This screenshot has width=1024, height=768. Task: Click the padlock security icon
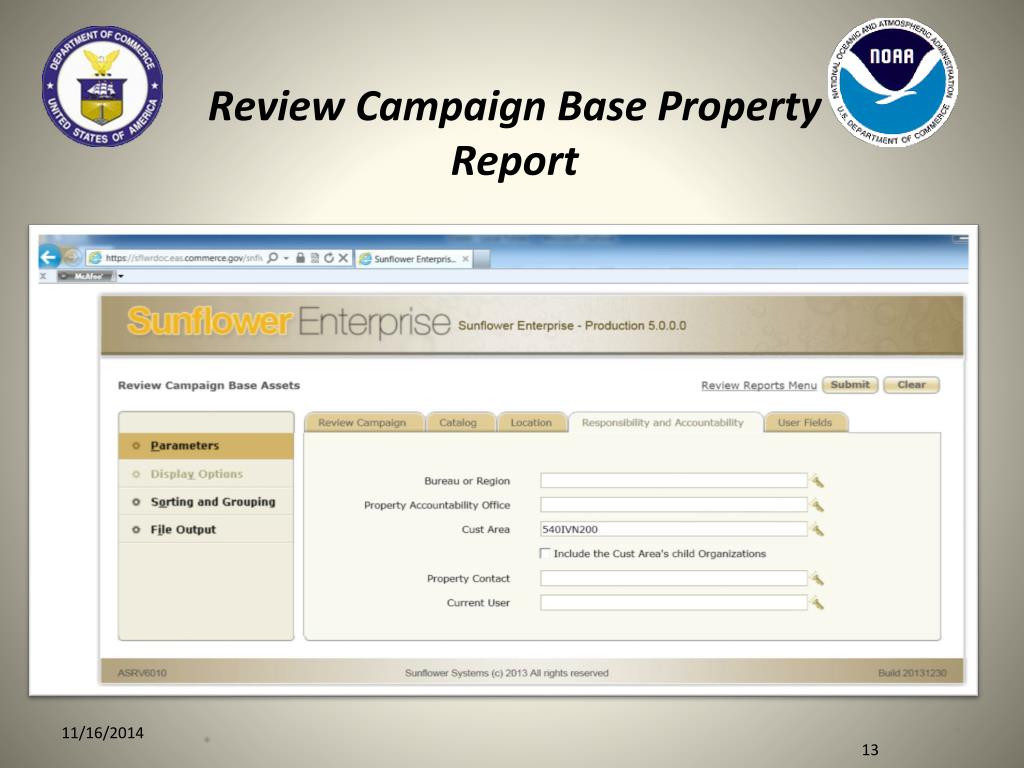tap(300, 258)
